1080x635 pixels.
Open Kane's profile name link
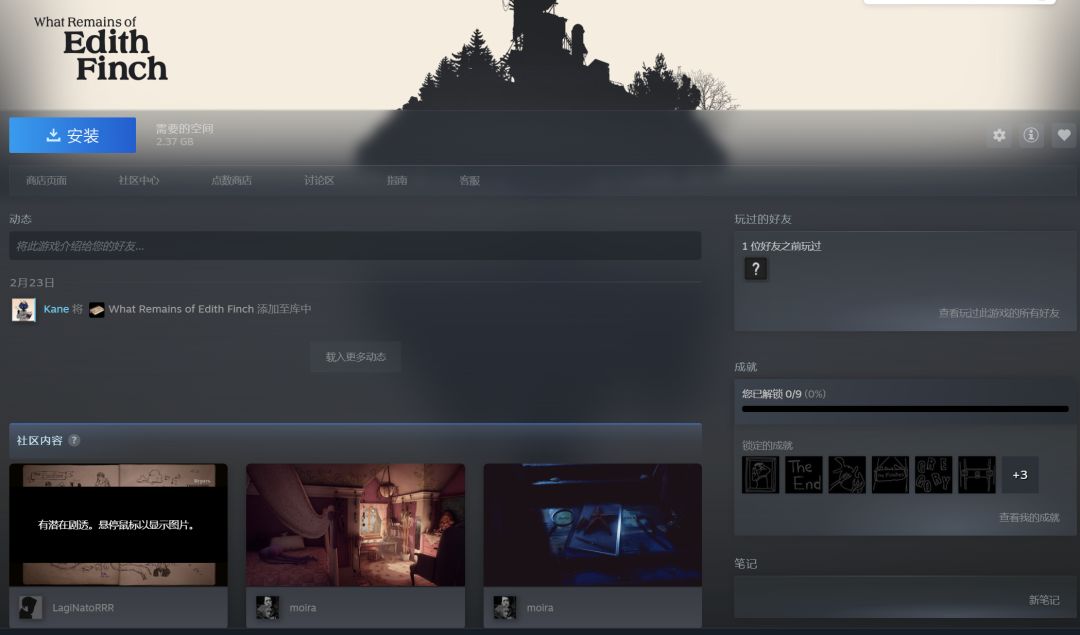56,309
